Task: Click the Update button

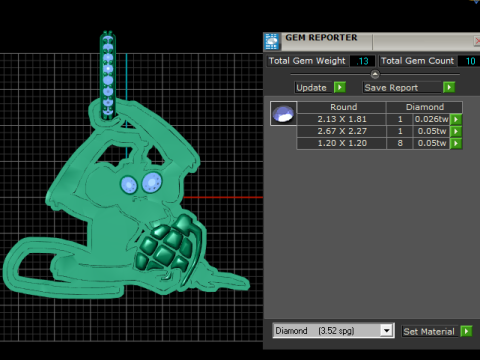Action: (x=314, y=88)
